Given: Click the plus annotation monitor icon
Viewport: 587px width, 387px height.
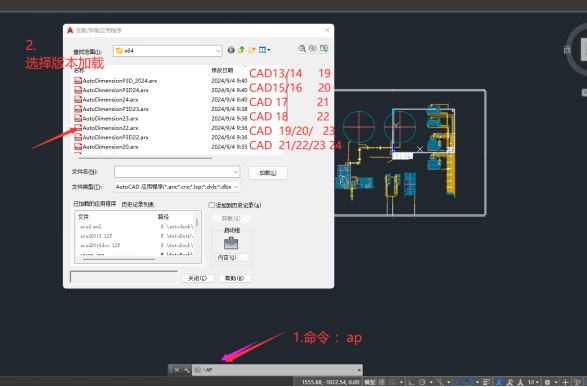Looking at the screenshot, I should point(565,382).
